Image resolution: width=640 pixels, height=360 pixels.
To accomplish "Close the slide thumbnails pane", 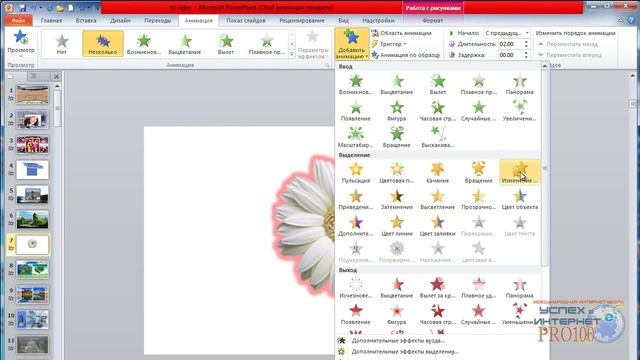I will [x=56, y=76].
